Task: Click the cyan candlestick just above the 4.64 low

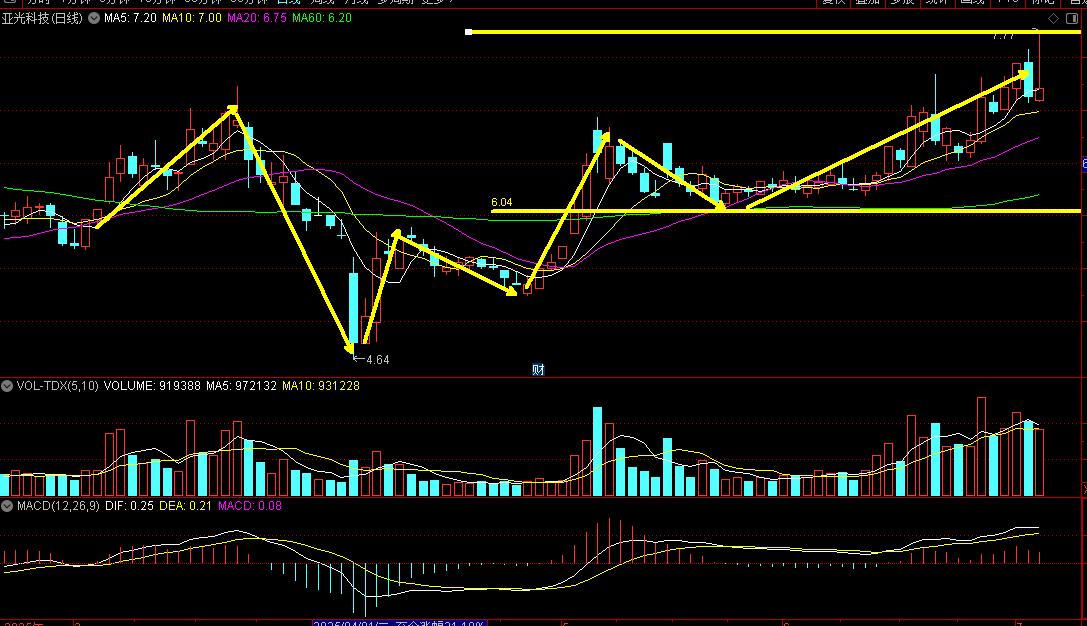Action: tap(354, 307)
